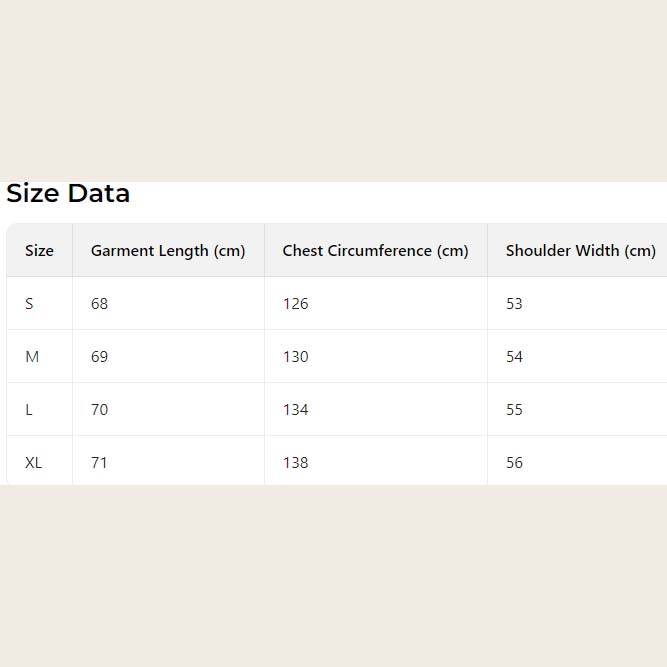667x667 pixels.
Task: Click shoulder width value 56
Action: point(514,463)
